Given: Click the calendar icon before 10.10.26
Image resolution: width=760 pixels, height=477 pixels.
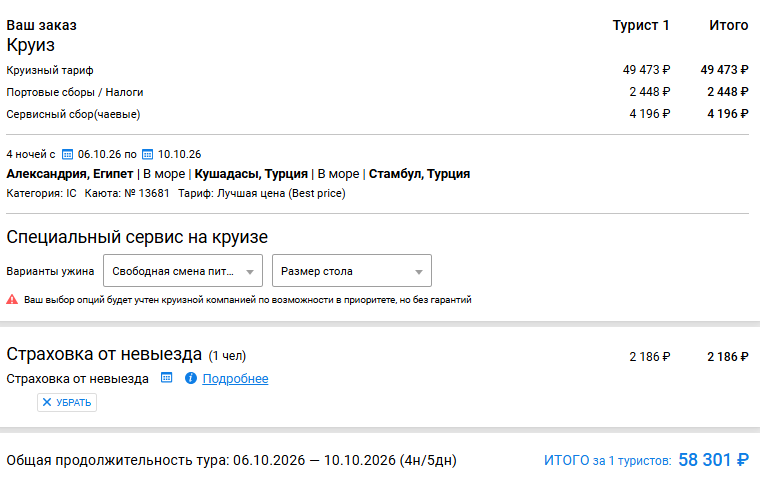Looking at the screenshot, I should point(147,155).
